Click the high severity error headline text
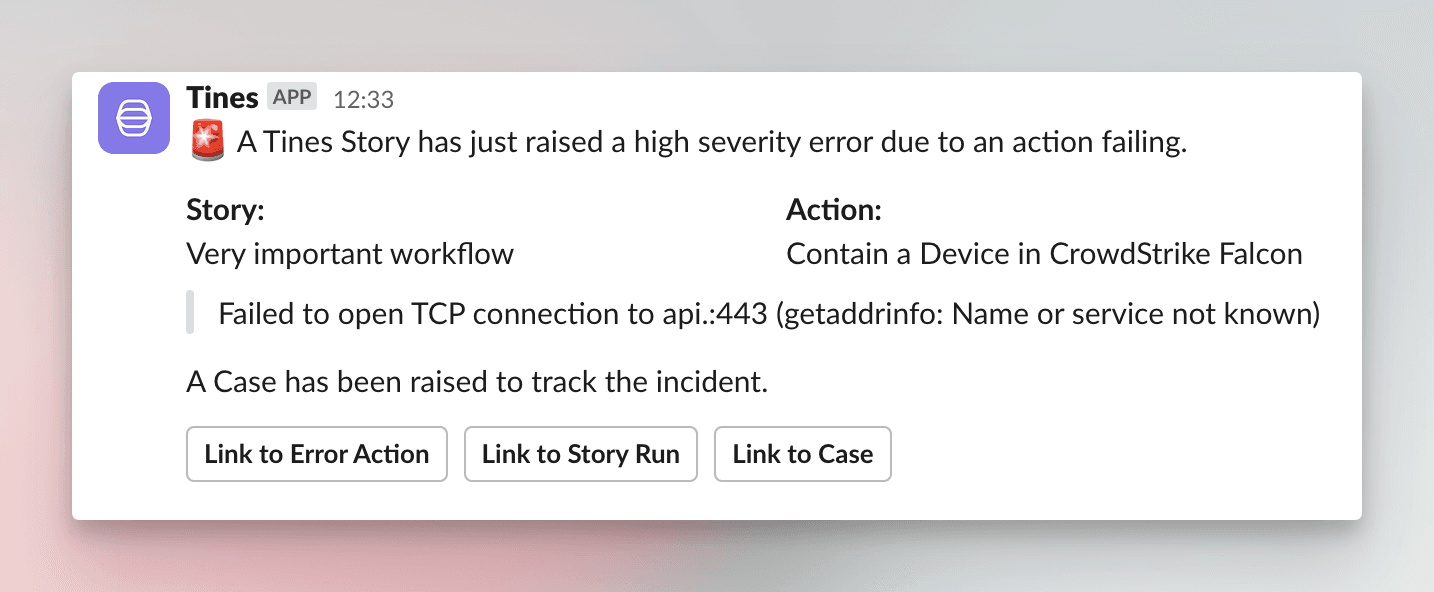Image resolution: width=1434 pixels, height=592 pixels. tap(711, 143)
